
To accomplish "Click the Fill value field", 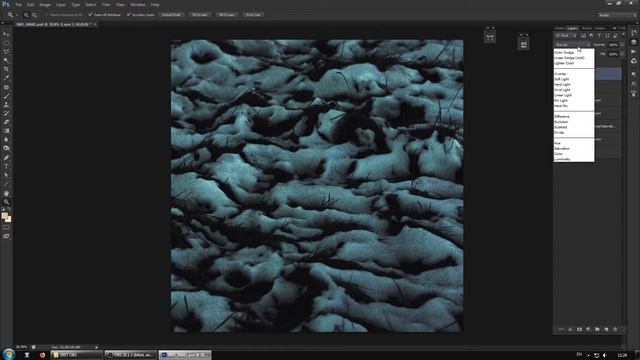I will 613,54.
